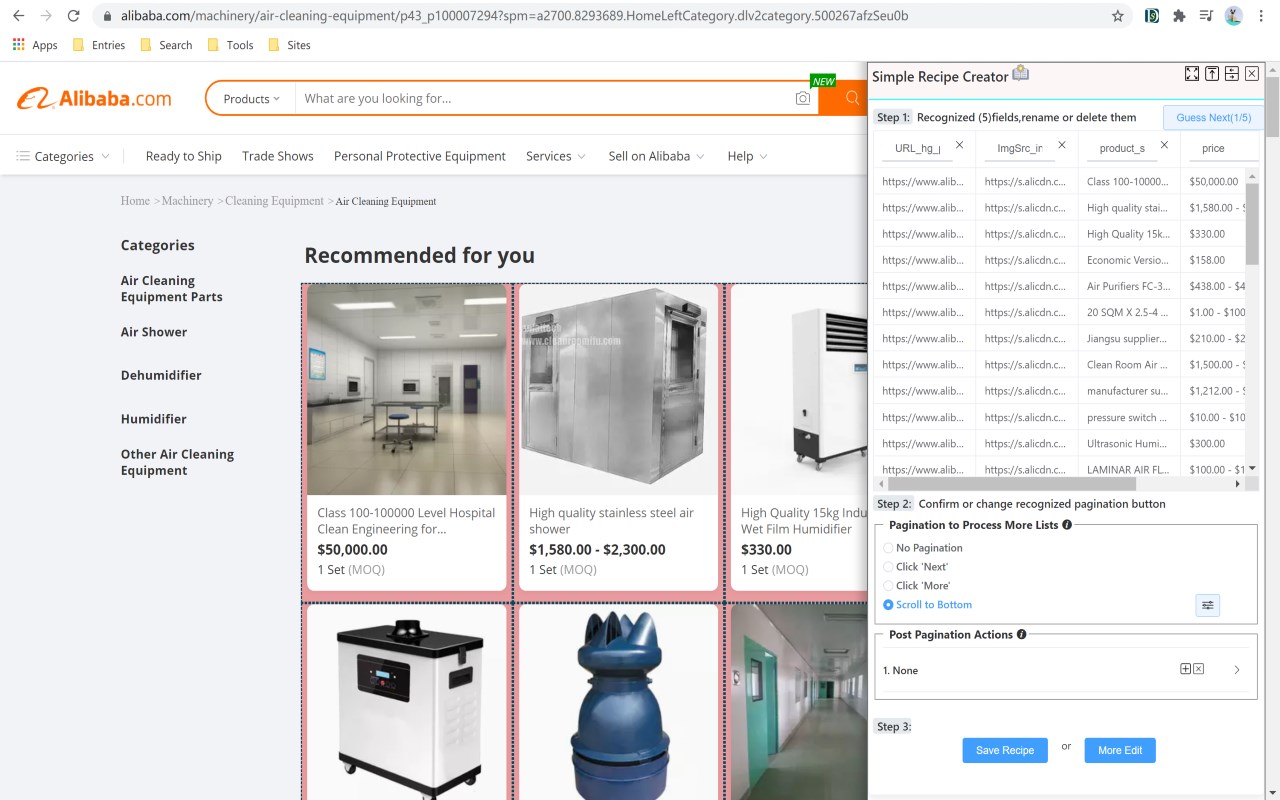
Task: Delete the product_s field column
Action: pos(1164,145)
